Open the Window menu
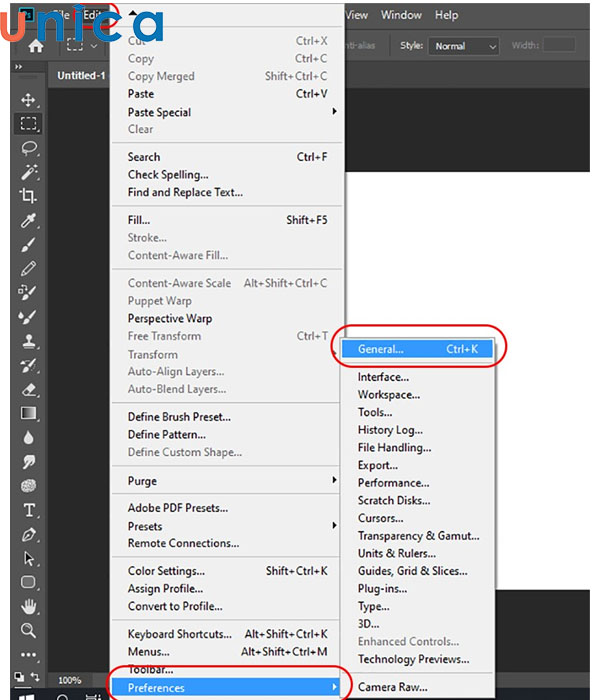The image size is (600, 700). pyautogui.click(x=401, y=15)
